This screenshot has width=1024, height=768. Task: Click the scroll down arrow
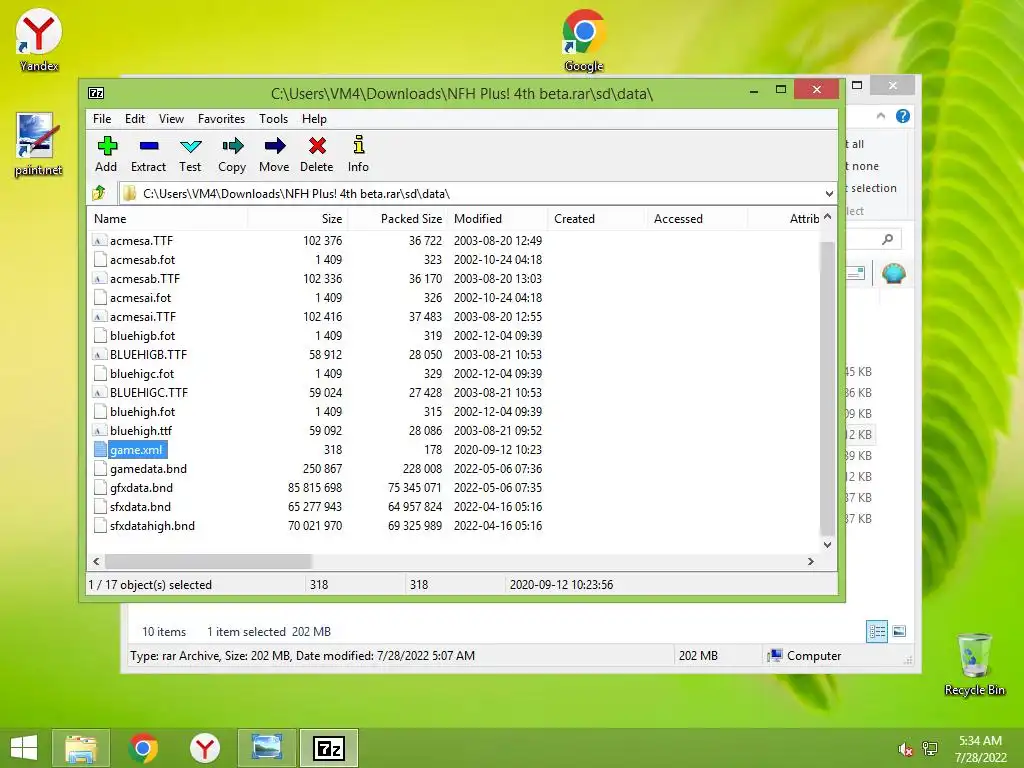click(827, 545)
